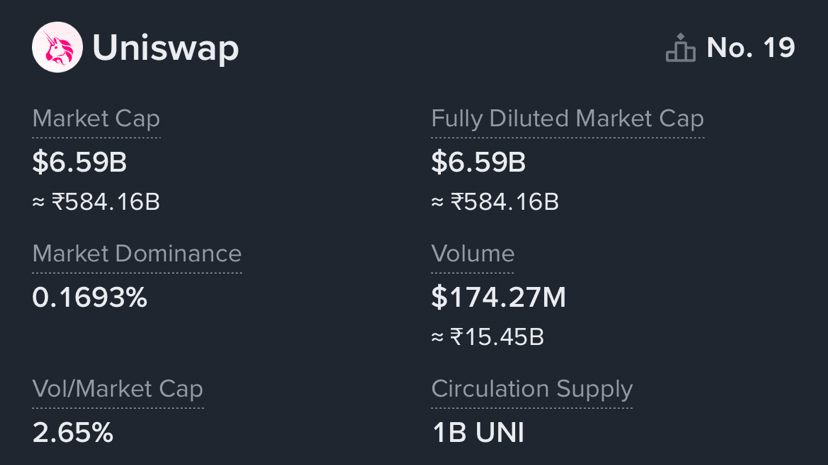Select the fully diluted ₹584.16B conversion
Image resolution: width=828 pixels, height=465 pixels.
(x=495, y=202)
